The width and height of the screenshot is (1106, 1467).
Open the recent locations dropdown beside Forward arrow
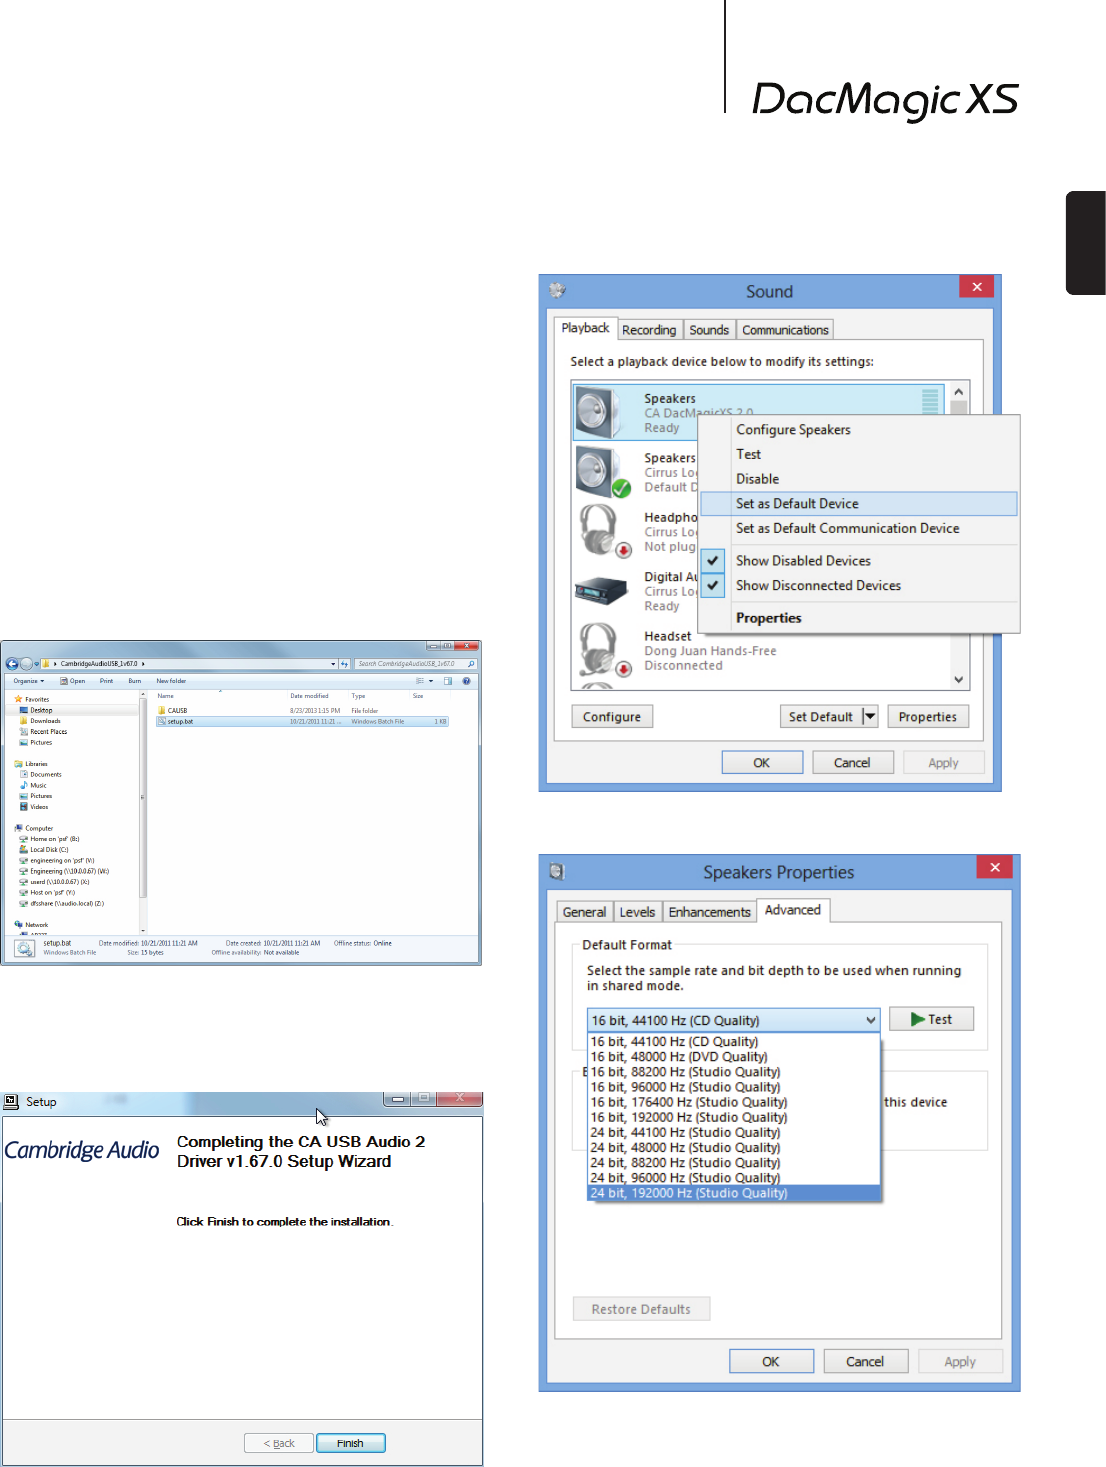[37, 664]
